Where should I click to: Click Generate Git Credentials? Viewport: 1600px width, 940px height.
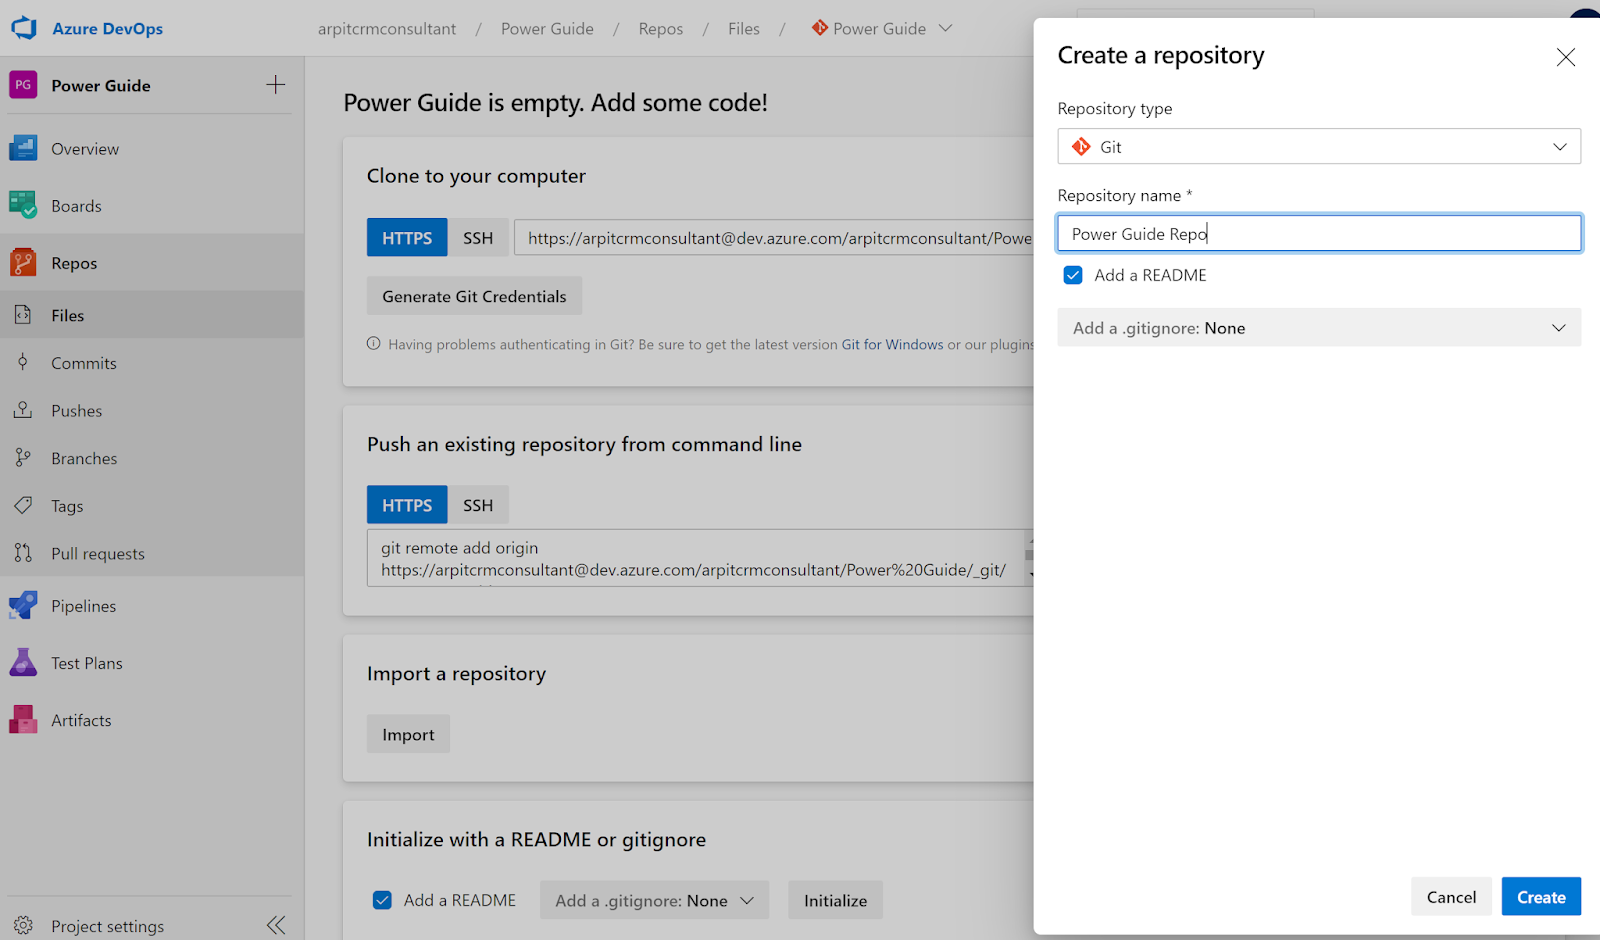[x=473, y=295]
